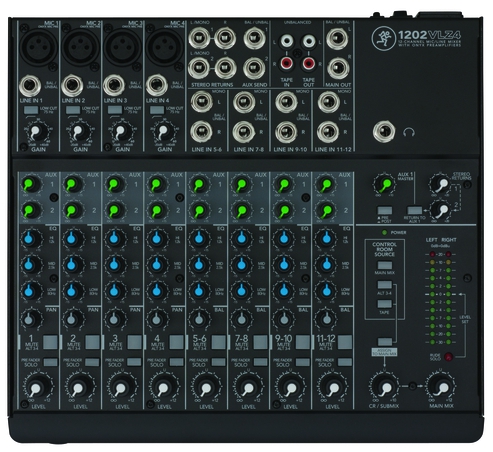Click the LINE IN 4 quarter-inch jack
This screenshot has width=493, height=452.
pos(156,85)
